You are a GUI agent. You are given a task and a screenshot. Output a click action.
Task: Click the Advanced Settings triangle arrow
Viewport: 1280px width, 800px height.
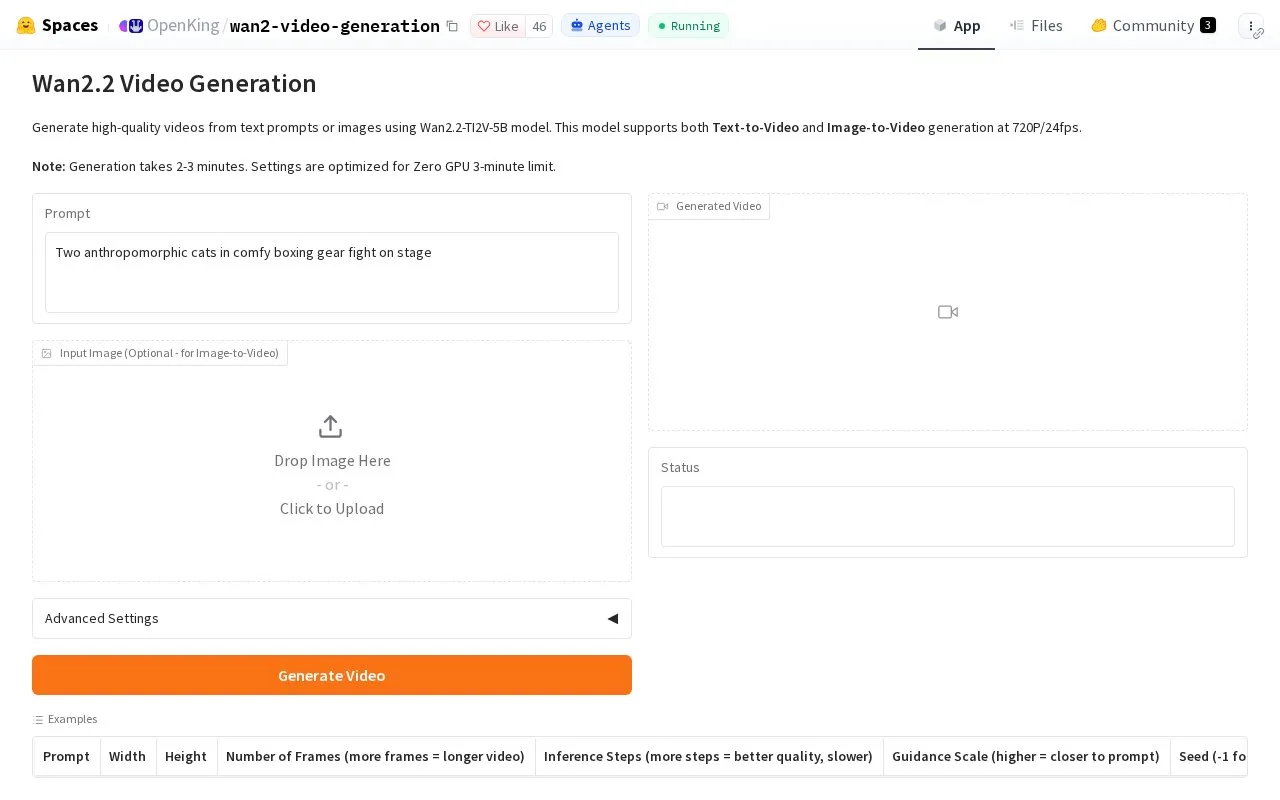(x=613, y=618)
